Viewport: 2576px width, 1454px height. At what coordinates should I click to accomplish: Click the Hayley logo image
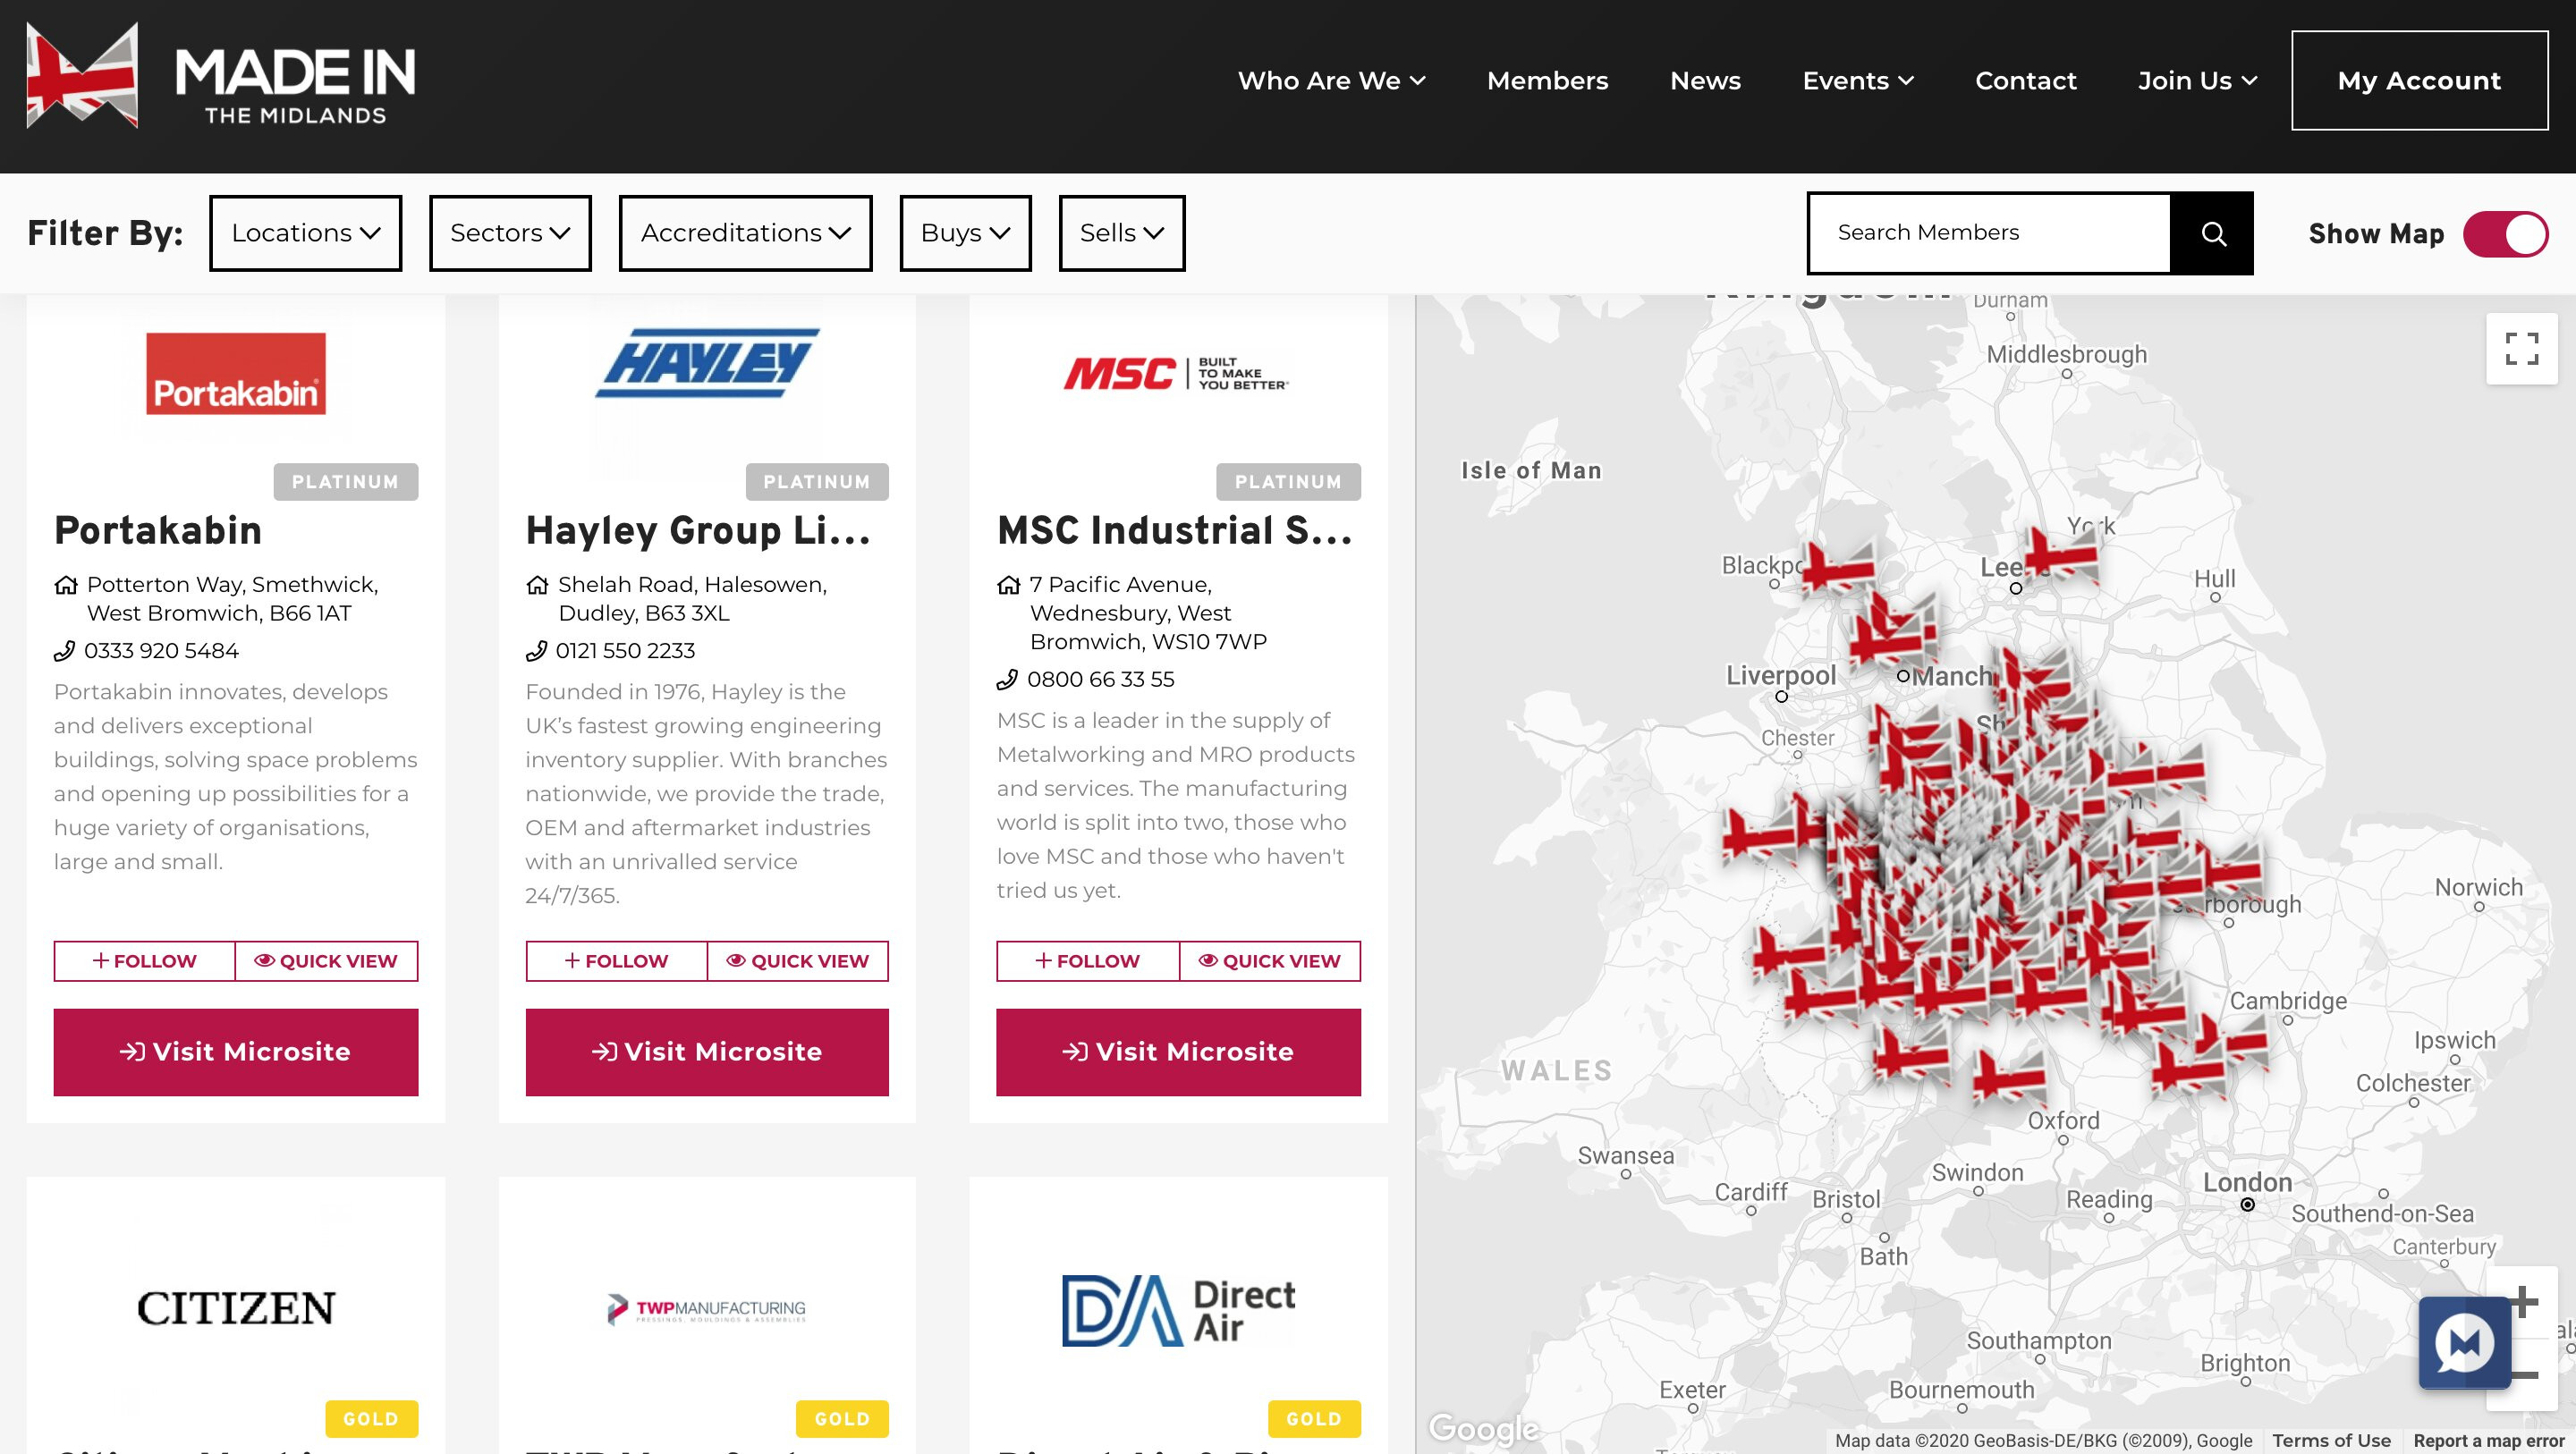(x=707, y=363)
